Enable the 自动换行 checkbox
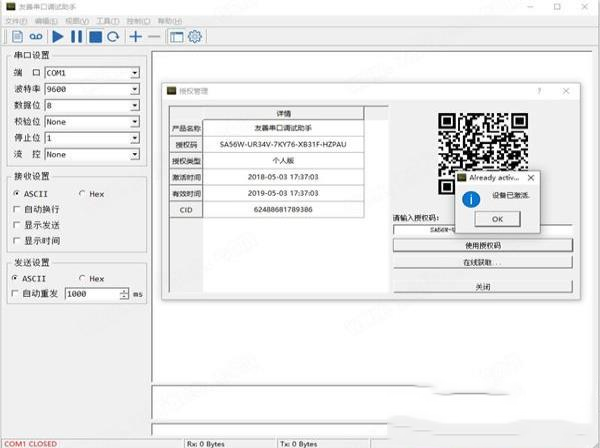The width and height of the screenshot is (600, 448). [x=16, y=209]
